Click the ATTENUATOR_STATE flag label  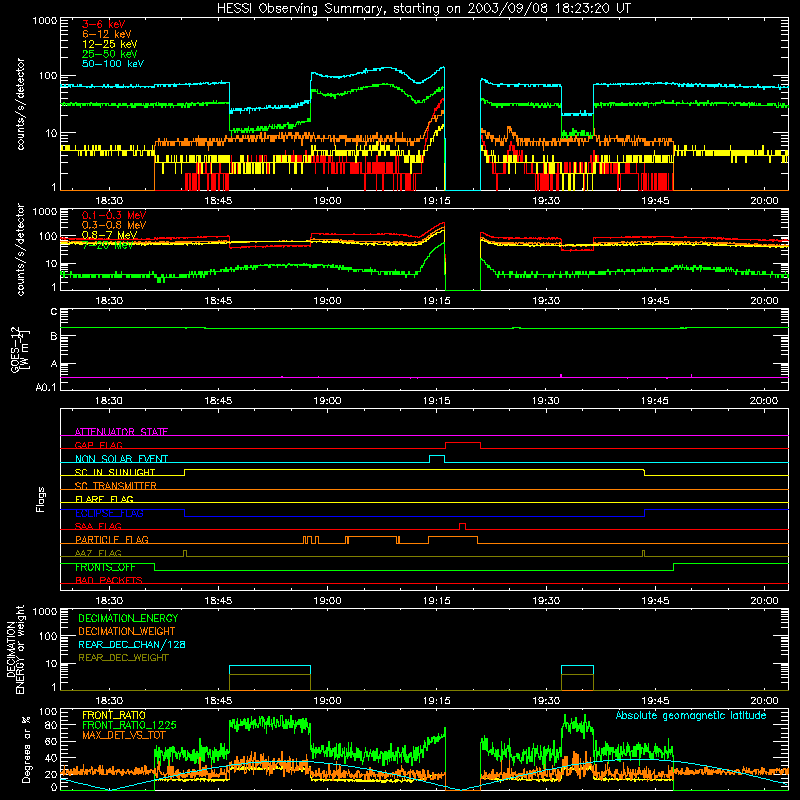[x=121, y=432]
